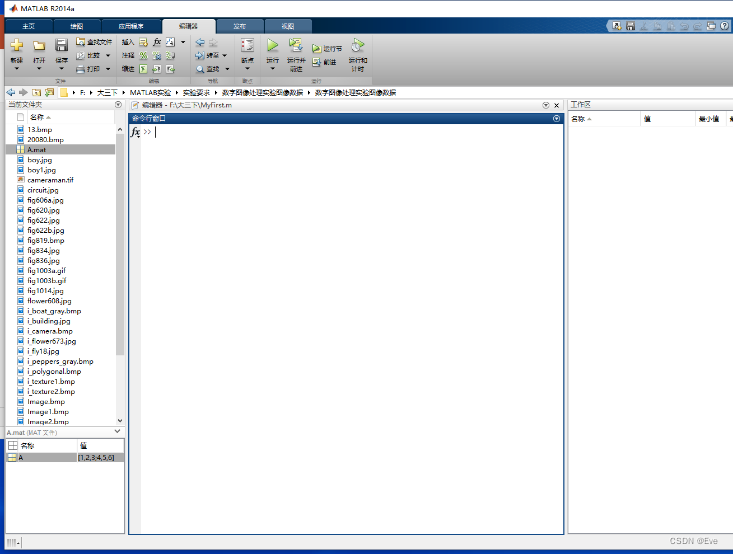Click the quick access save icon at top right
Viewport: 733px width, 554px height.
631,26
